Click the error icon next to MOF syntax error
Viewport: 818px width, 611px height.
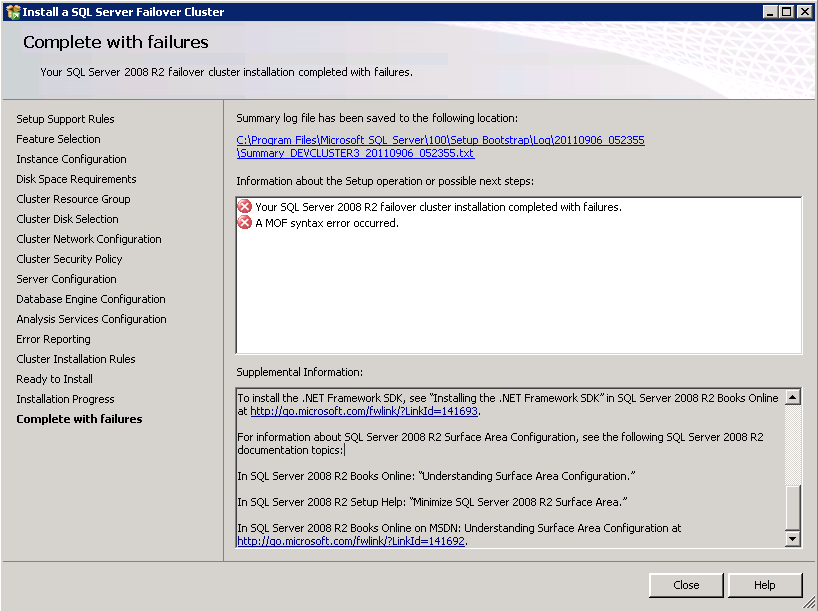(245, 223)
